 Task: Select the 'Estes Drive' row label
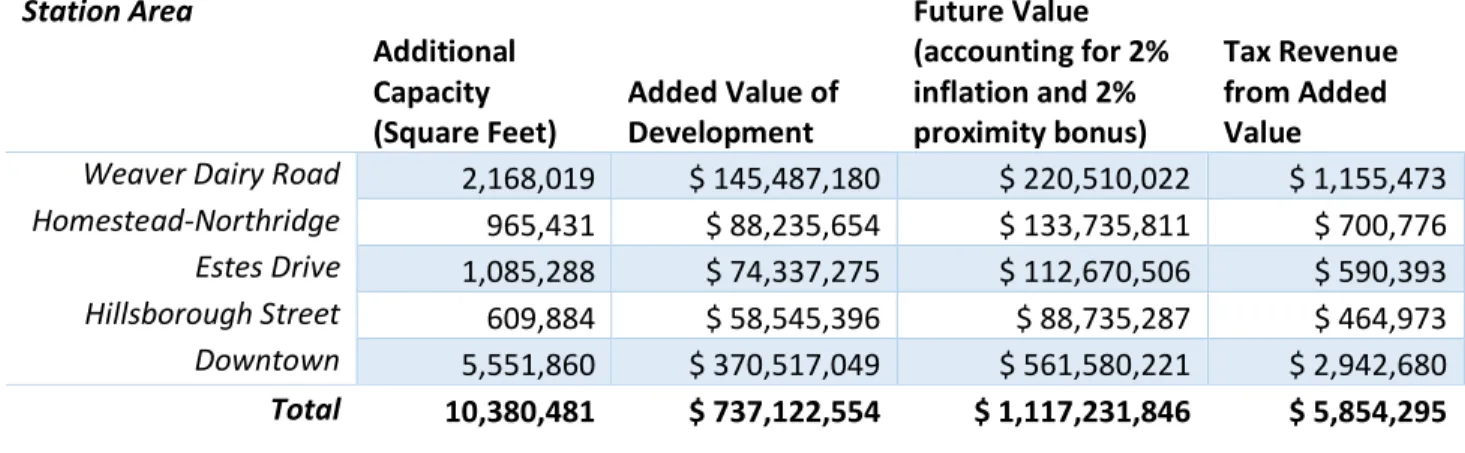(269, 268)
